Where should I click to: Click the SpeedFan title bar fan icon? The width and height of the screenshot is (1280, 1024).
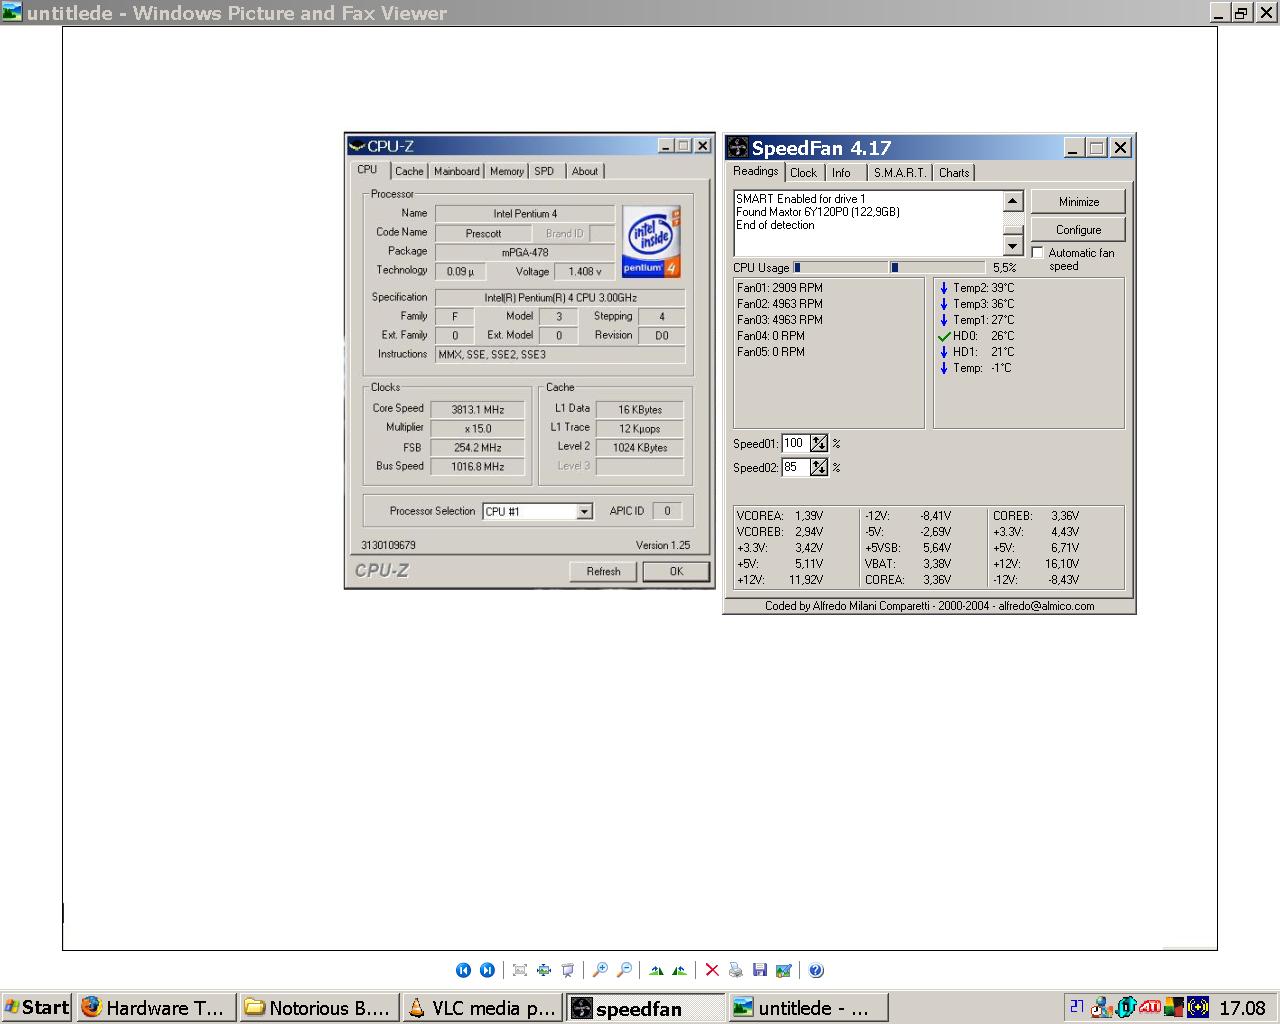(738, 148)
